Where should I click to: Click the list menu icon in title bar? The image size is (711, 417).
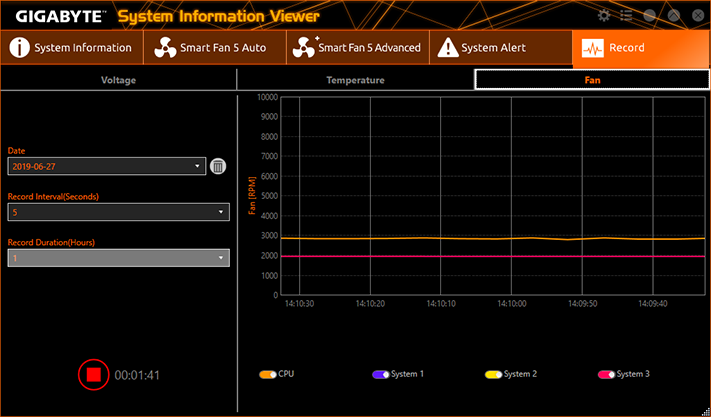pyautogui.click(x=626, y=15)
